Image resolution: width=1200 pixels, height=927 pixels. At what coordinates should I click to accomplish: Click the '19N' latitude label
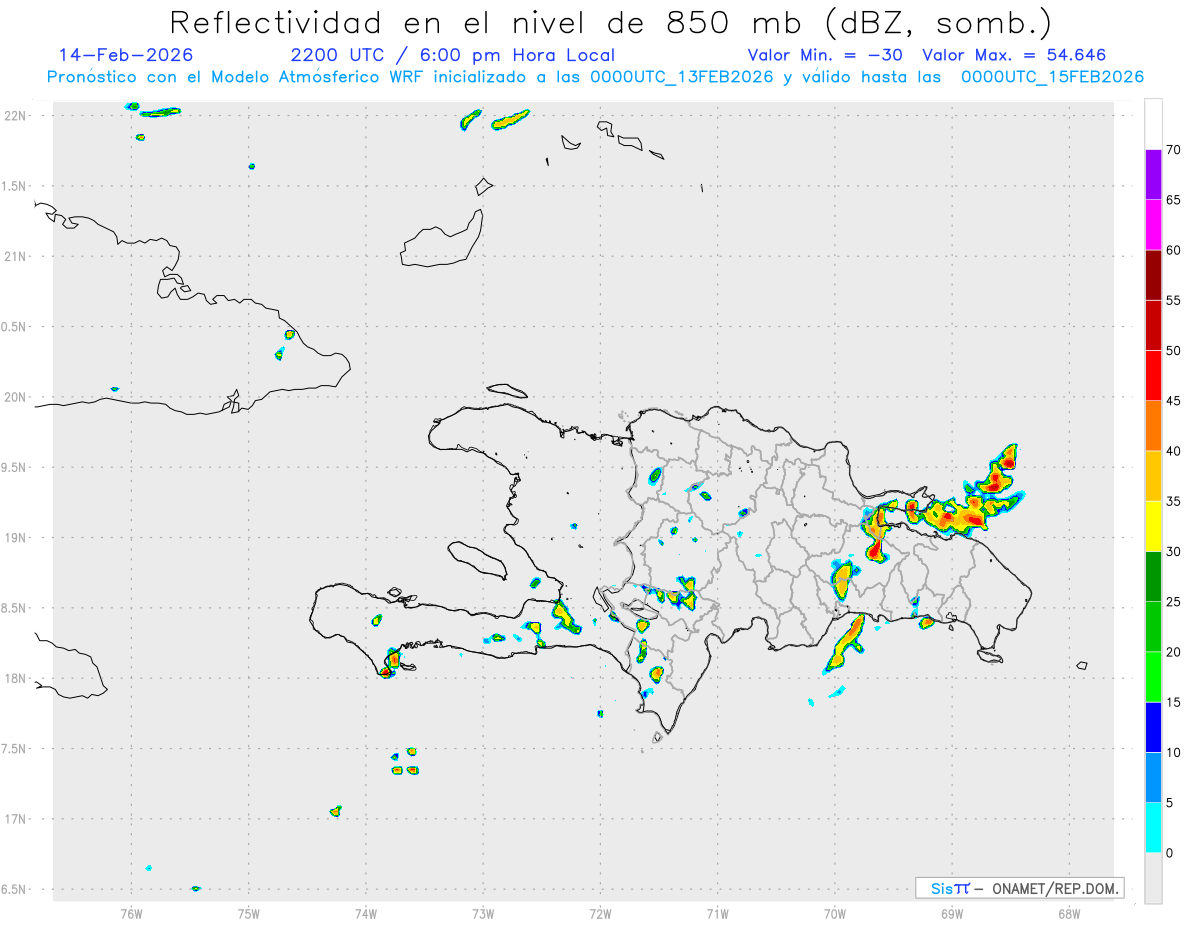tap(15, 538)
